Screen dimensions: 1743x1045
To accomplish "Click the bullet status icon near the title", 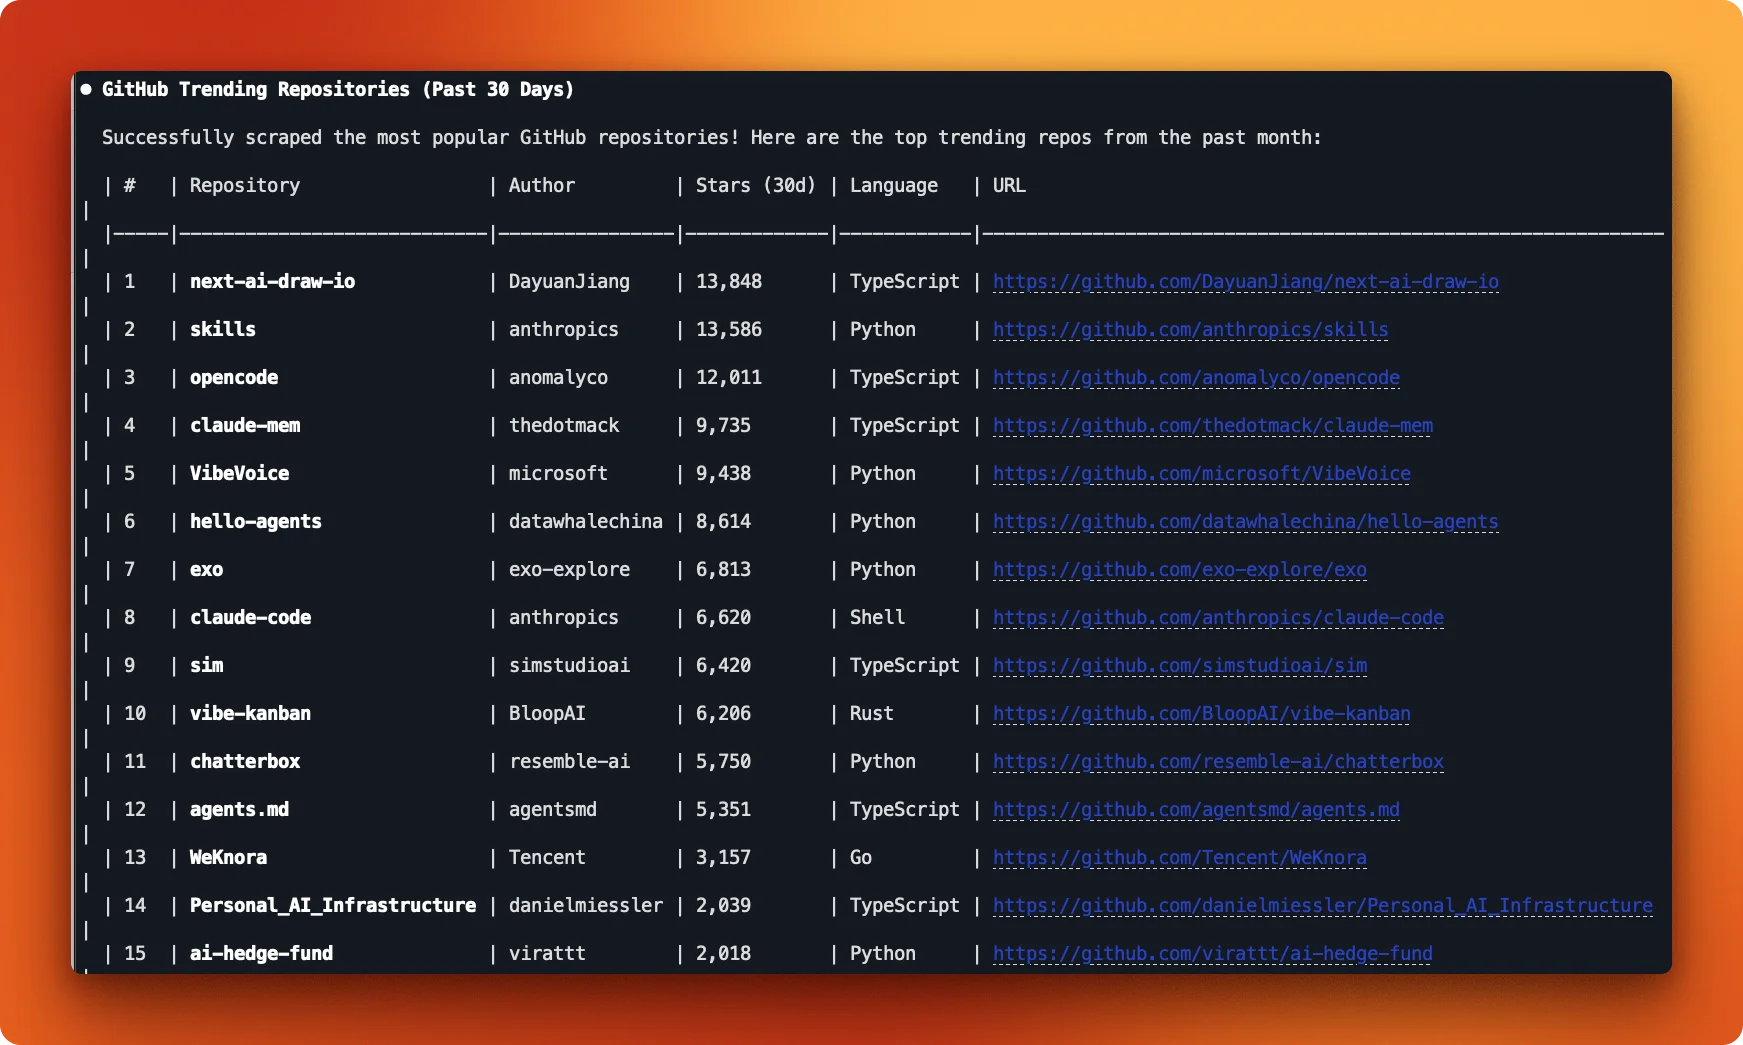I will [x=87, y=88].
